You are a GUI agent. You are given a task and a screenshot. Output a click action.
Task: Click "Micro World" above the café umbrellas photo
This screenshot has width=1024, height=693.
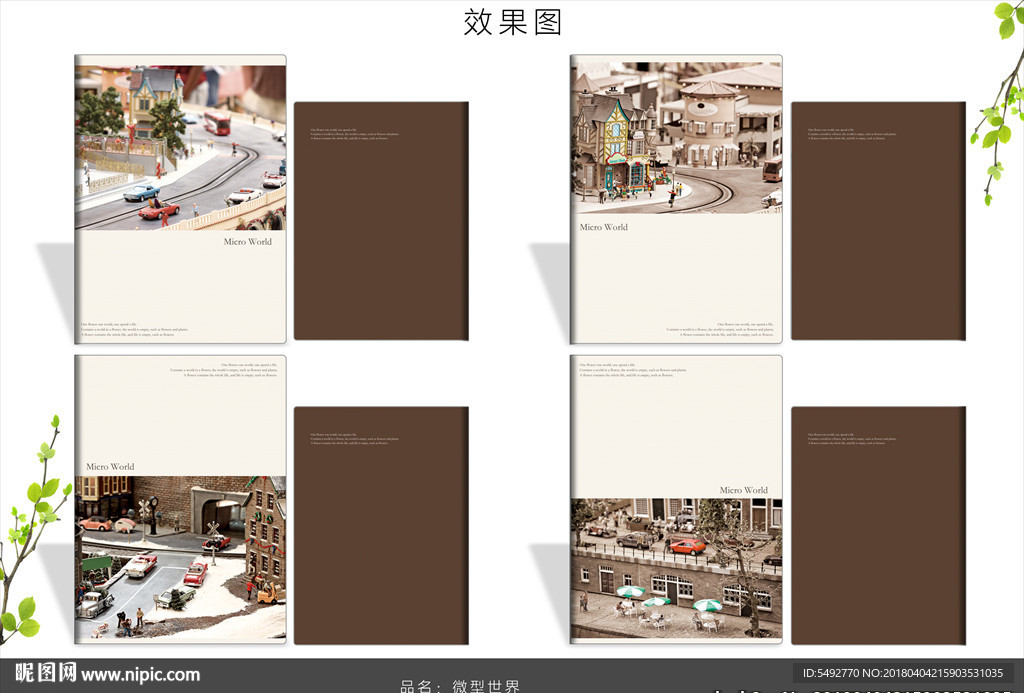tap(743, 490)
